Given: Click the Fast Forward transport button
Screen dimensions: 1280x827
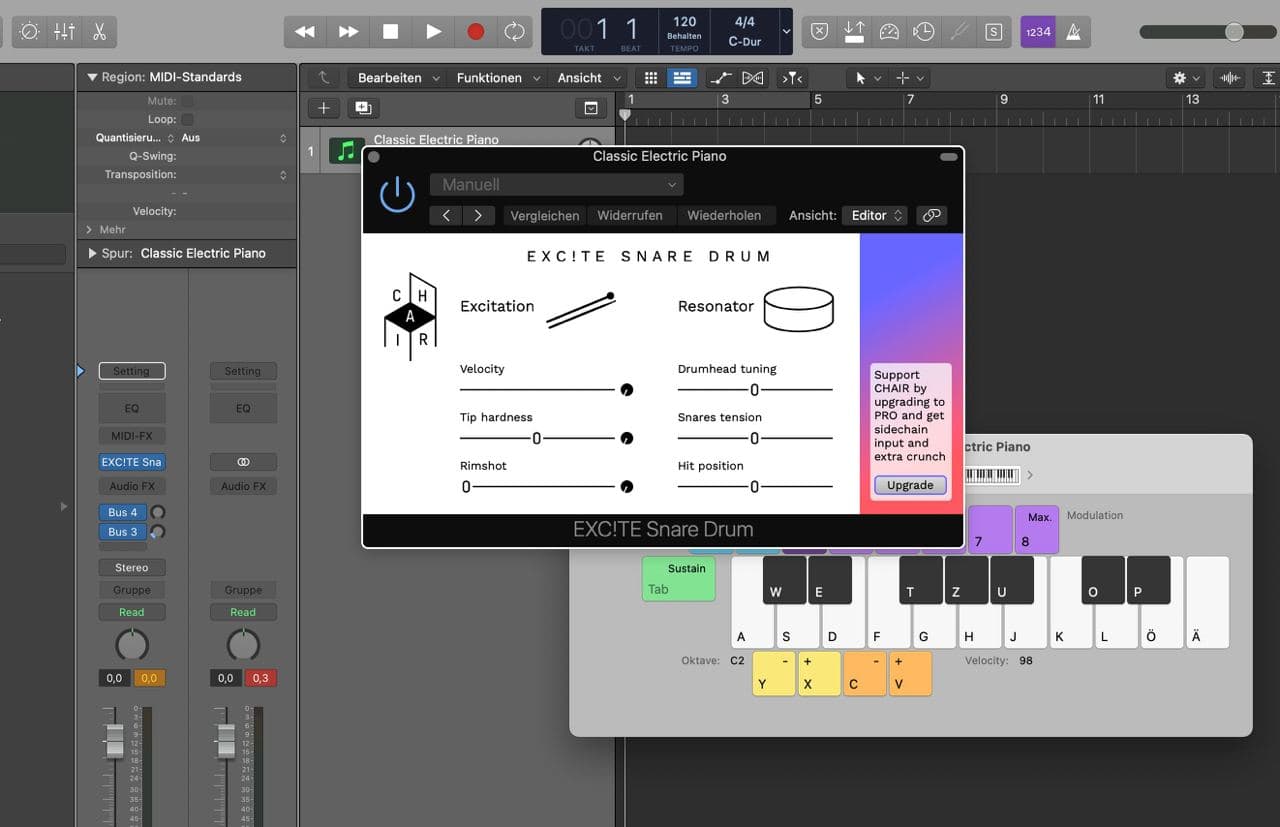Looking at the screenshot, I should [x=348, y=32].
